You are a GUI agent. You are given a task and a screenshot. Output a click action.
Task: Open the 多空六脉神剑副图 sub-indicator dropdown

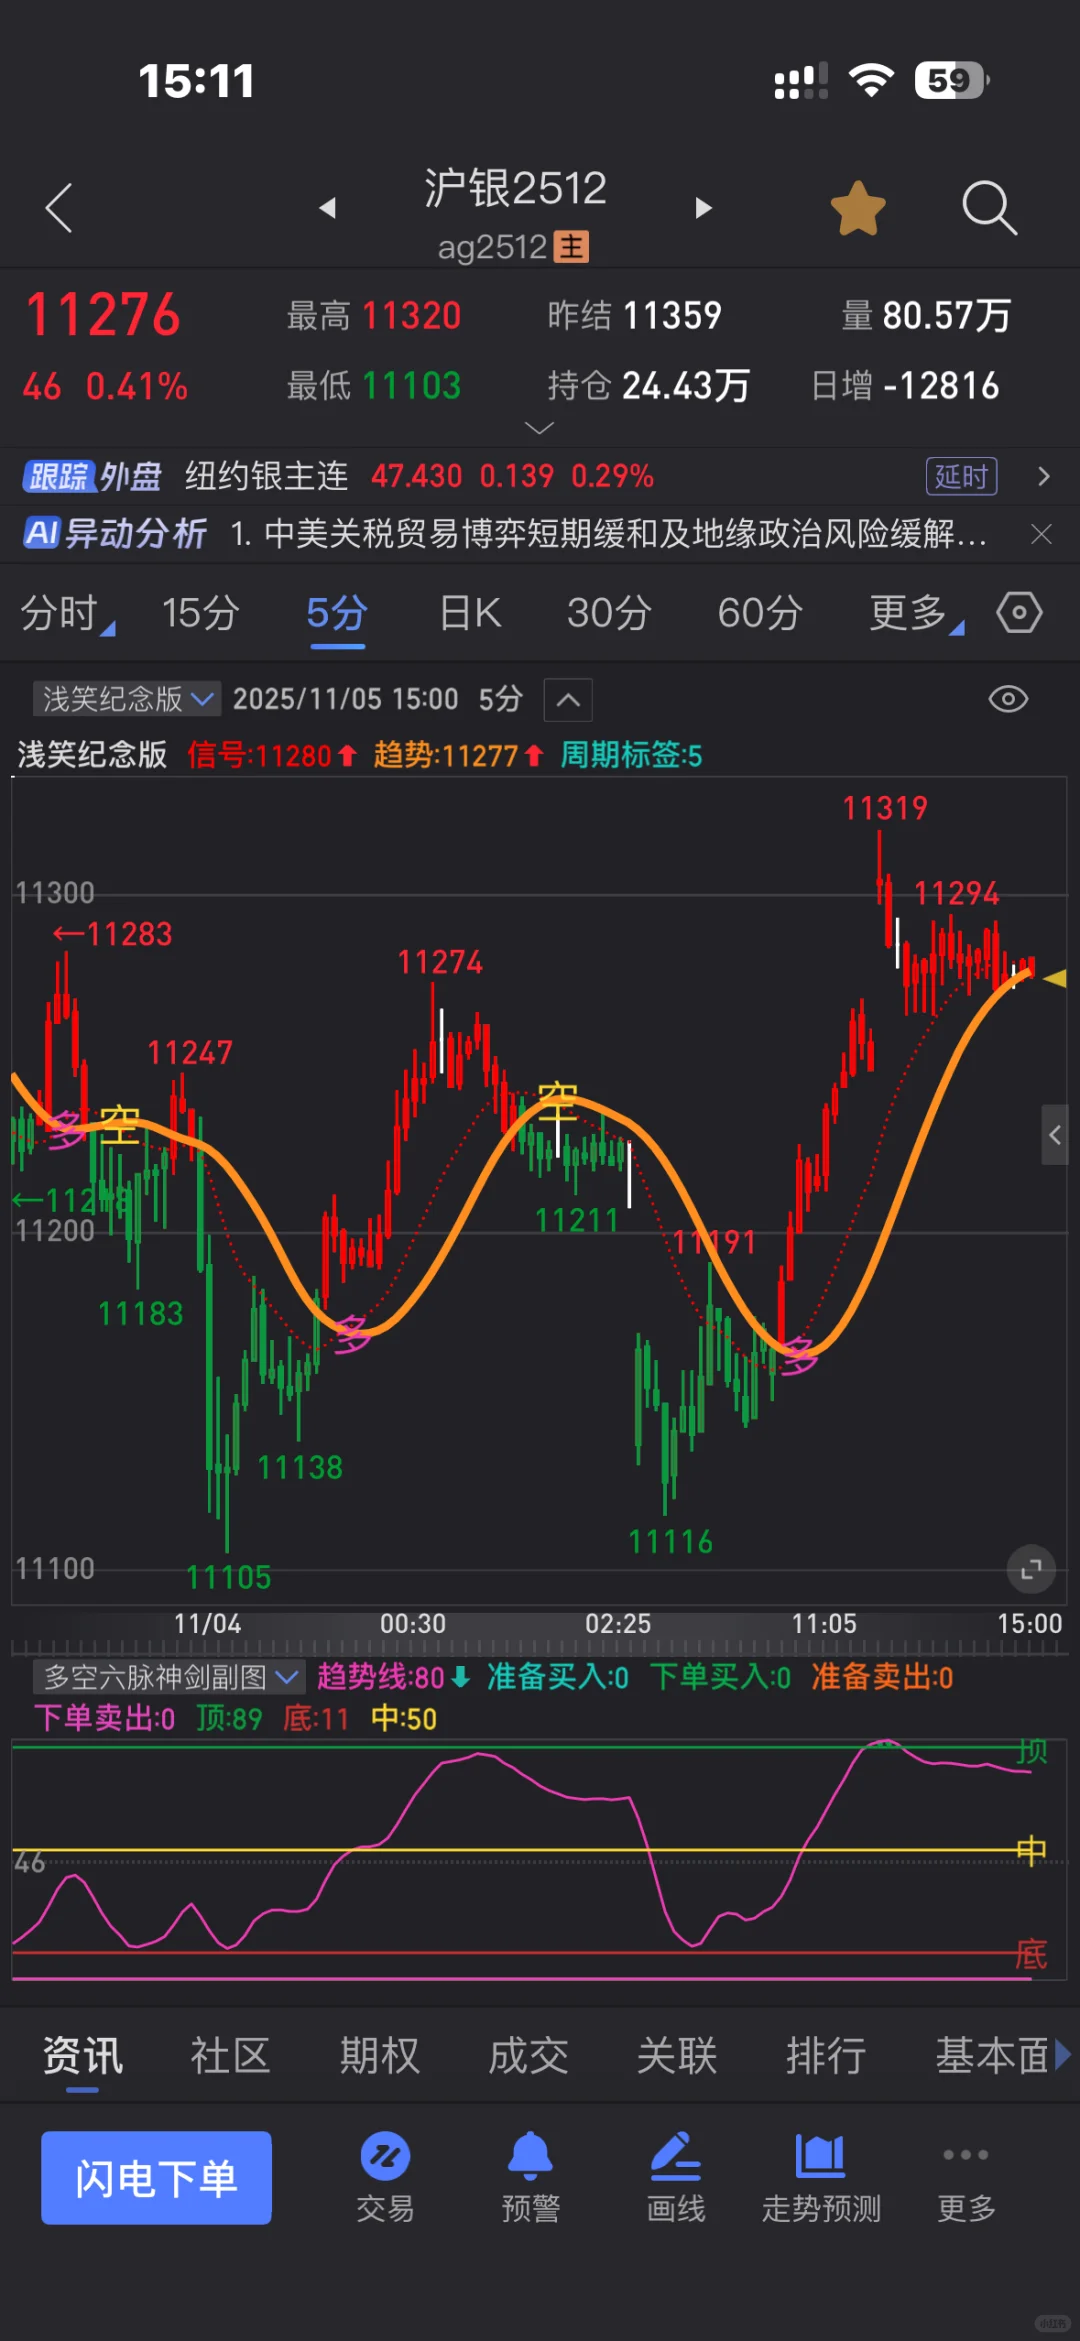pos(168,1677)
